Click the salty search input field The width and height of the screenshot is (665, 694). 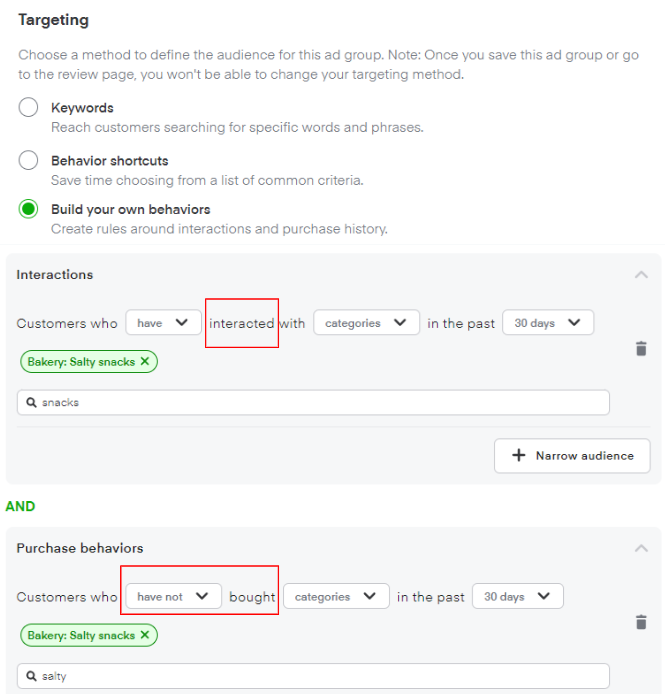(320, 676)
